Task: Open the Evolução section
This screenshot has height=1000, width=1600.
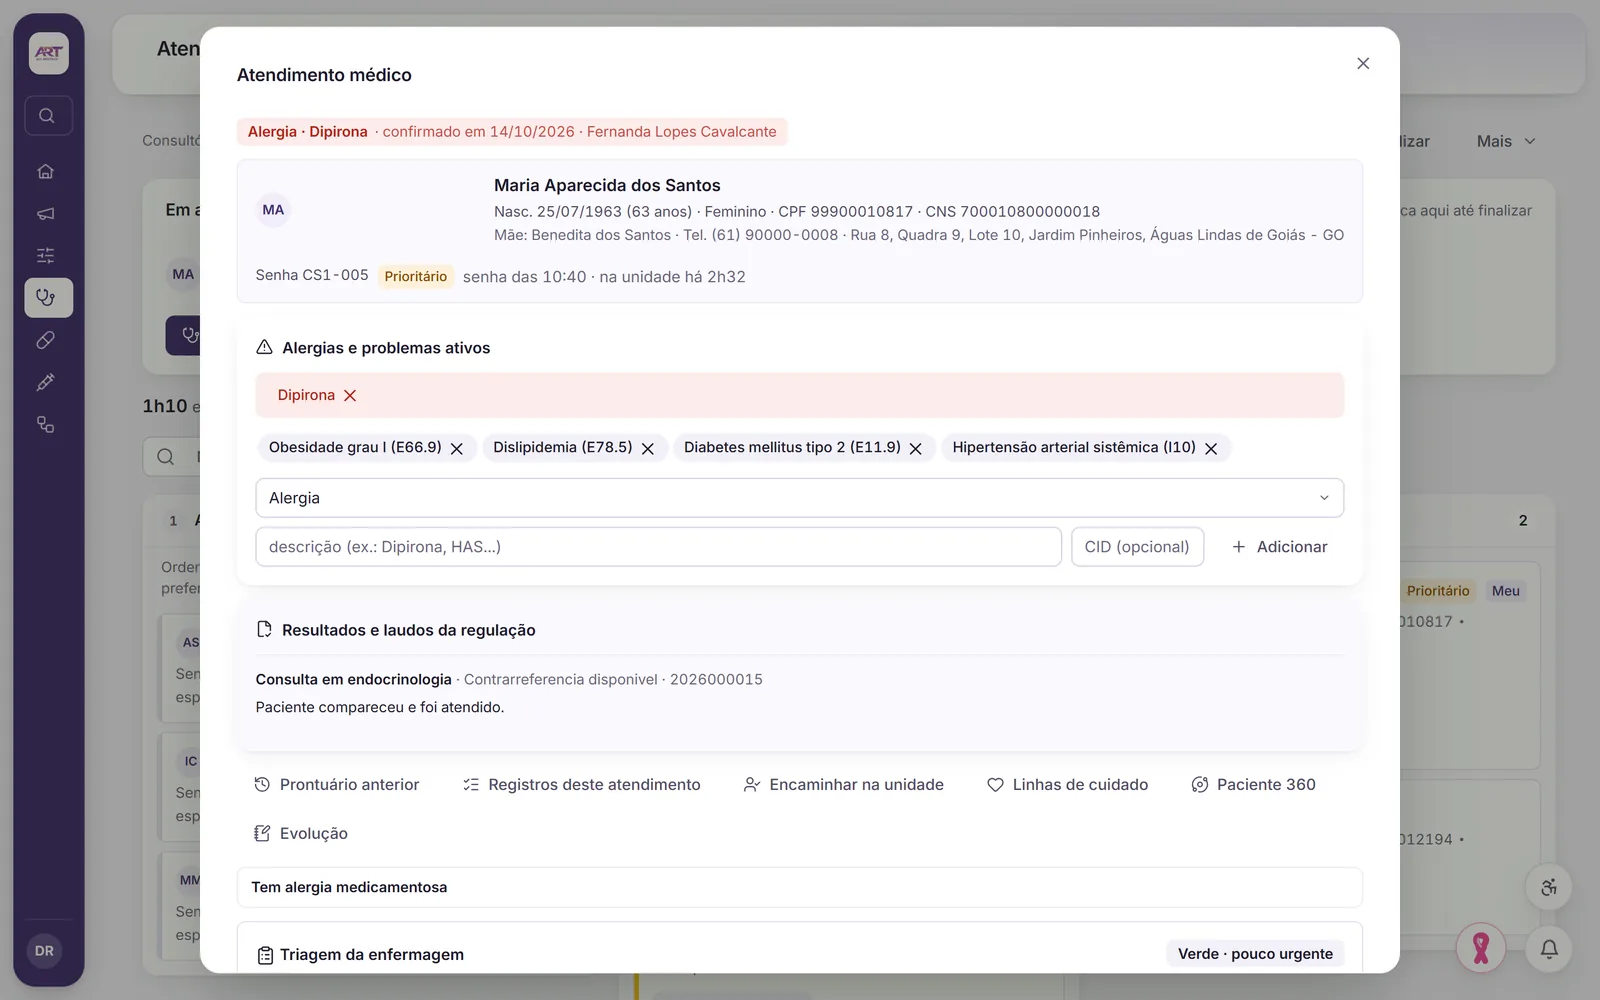Action: click(301, 834)
